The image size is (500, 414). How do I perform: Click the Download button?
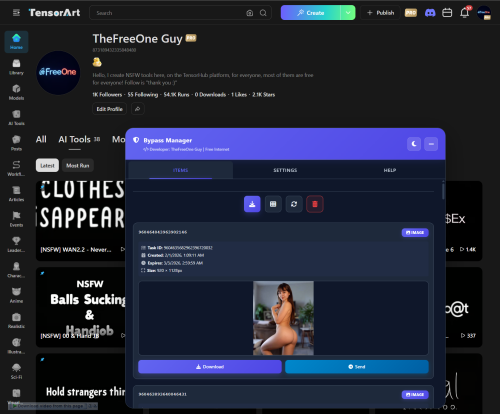click(x=210, y=367)
